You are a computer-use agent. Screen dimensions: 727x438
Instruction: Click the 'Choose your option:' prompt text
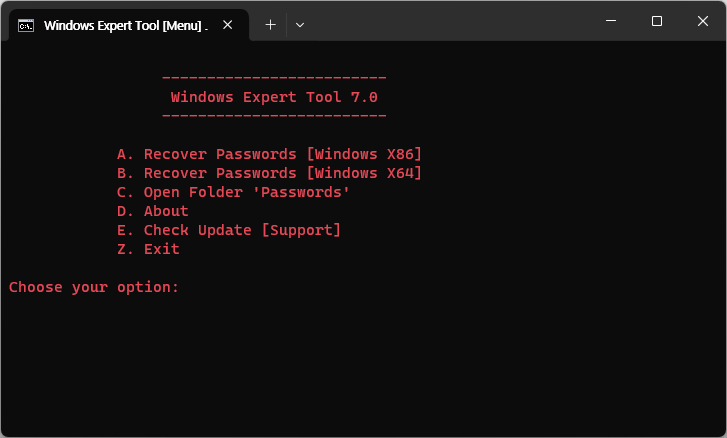94,287
